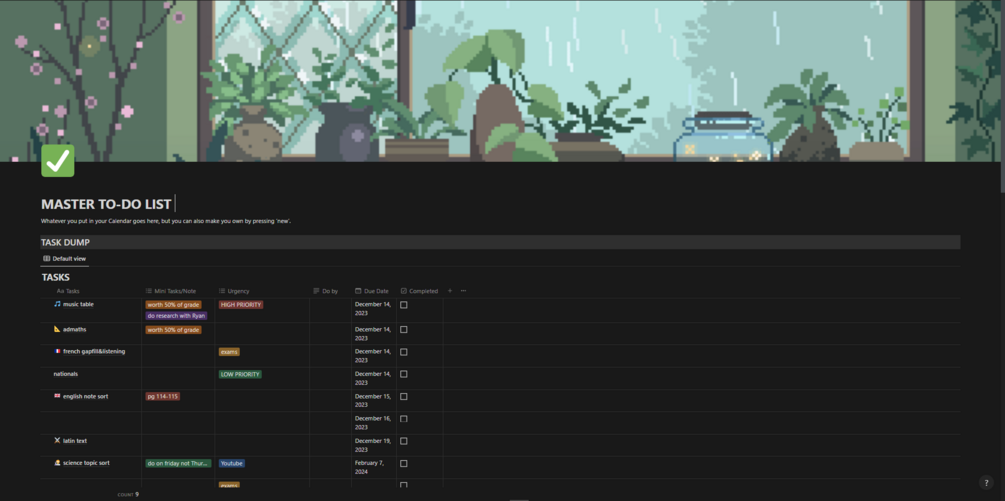1005x501 pixels.
Task: Open the help question mark button
Action: point(986,483)
